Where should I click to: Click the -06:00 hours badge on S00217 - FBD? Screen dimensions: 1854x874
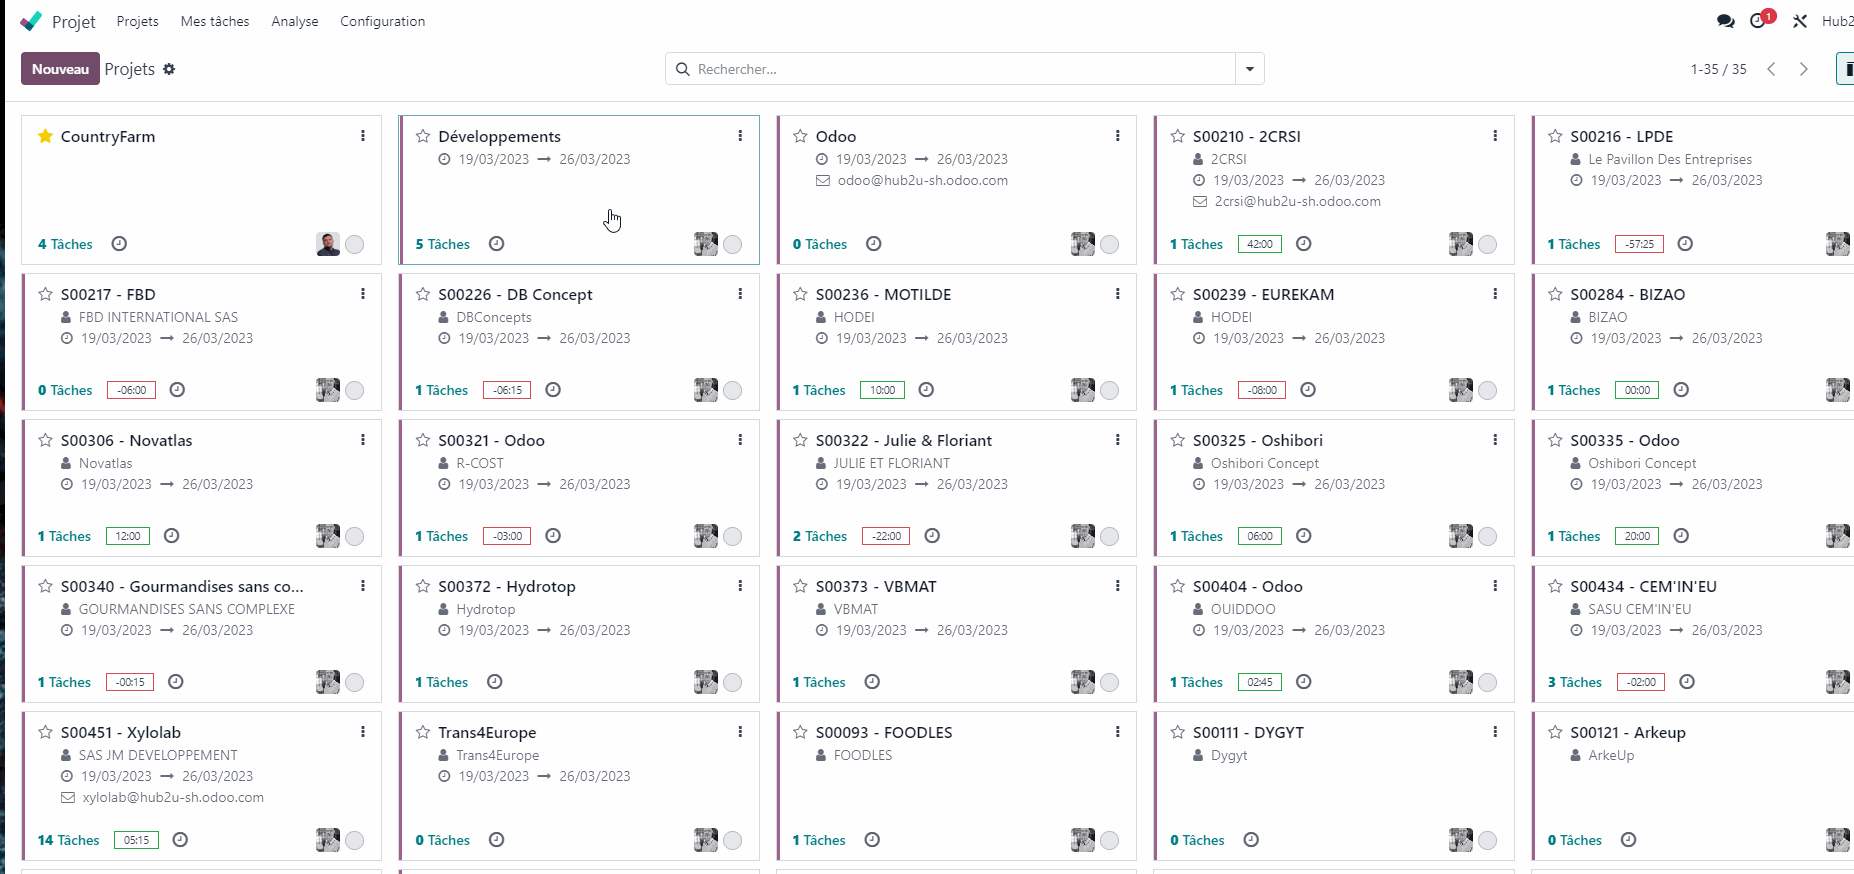(131, 390)
